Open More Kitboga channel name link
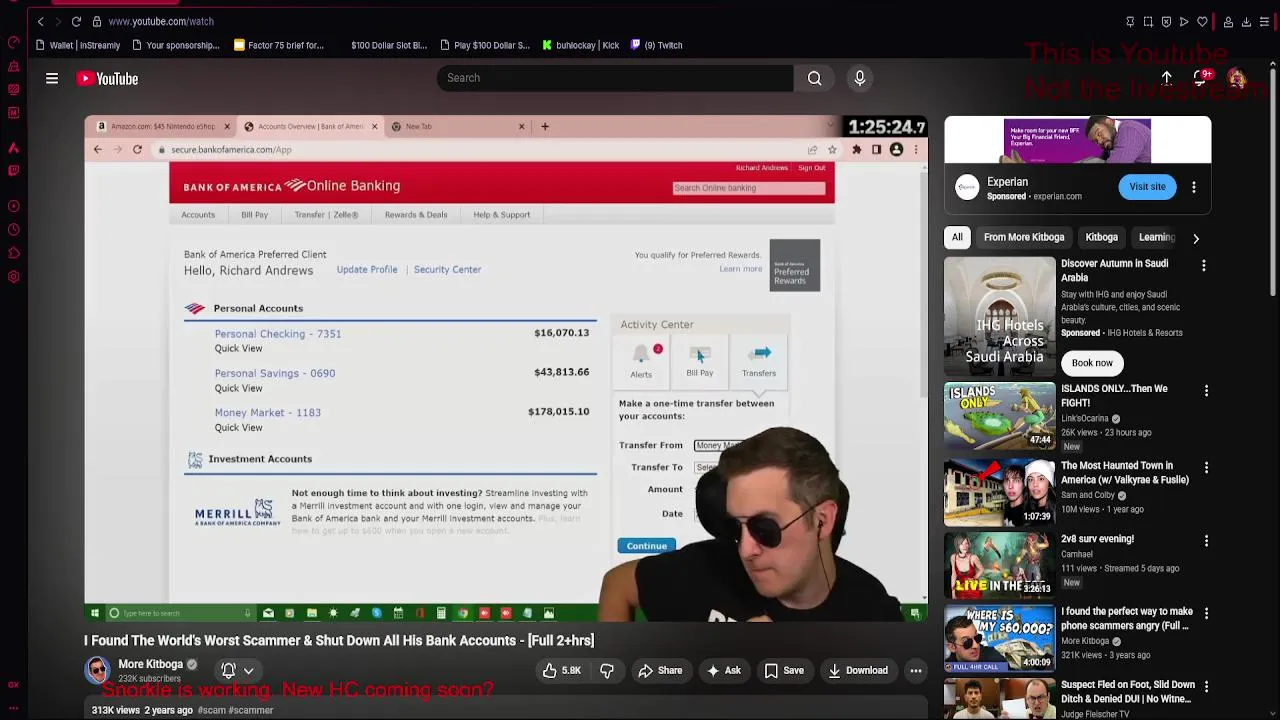This screenshot has height=720, width=1280. pyautogui.click(x=151, y=664)
